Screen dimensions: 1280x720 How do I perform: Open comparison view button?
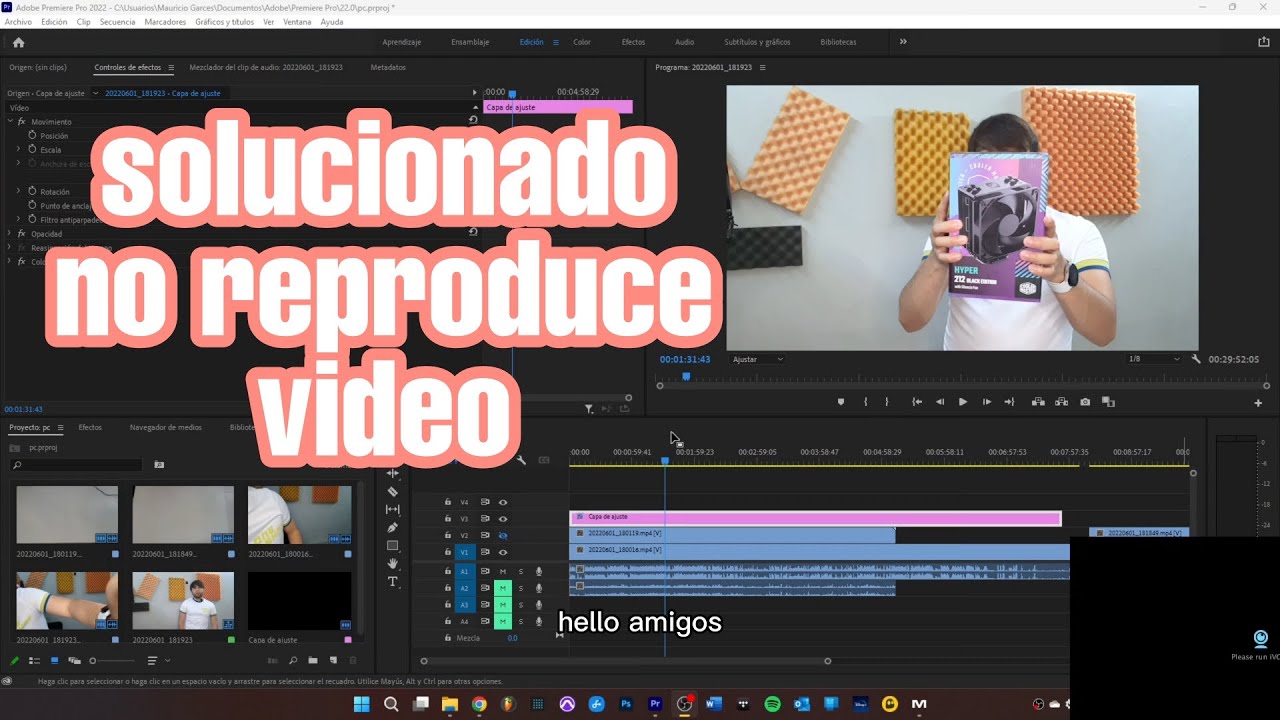pos(1108,402)
